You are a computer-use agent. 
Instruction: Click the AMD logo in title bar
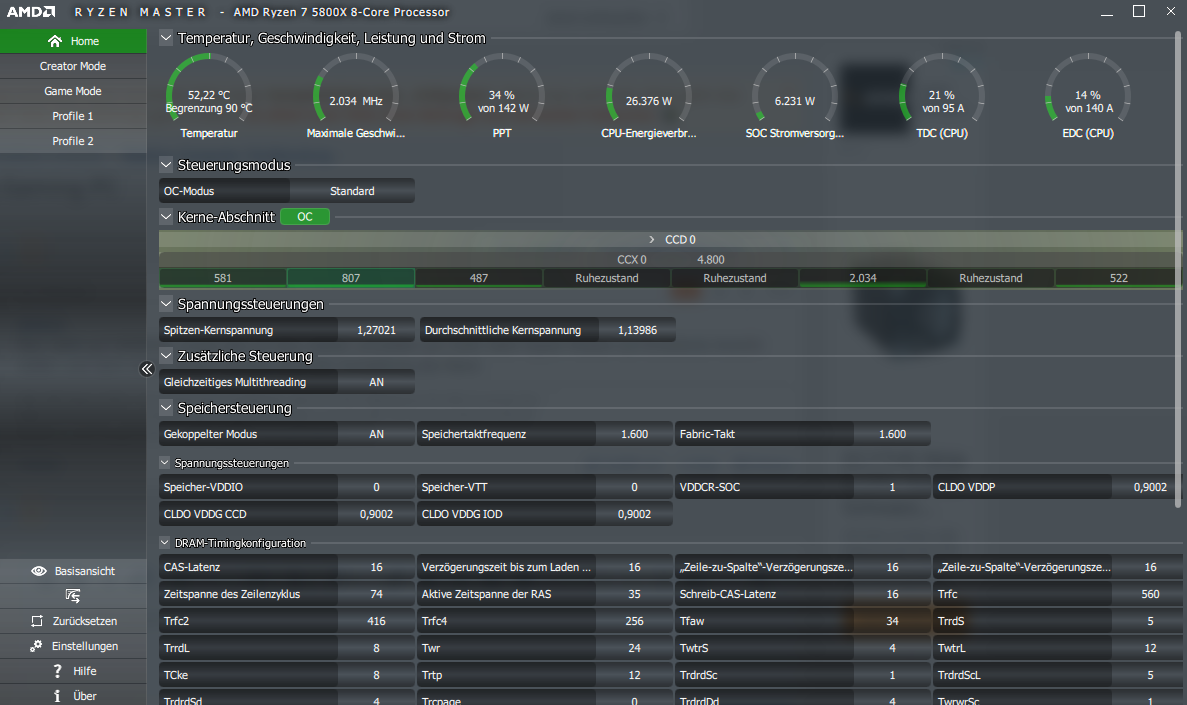click(x=31, y=12)
